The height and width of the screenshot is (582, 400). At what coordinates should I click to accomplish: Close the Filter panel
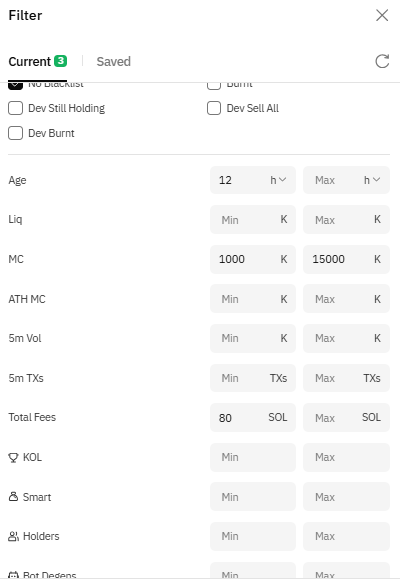pyautogui.click(x=382, y=16)
